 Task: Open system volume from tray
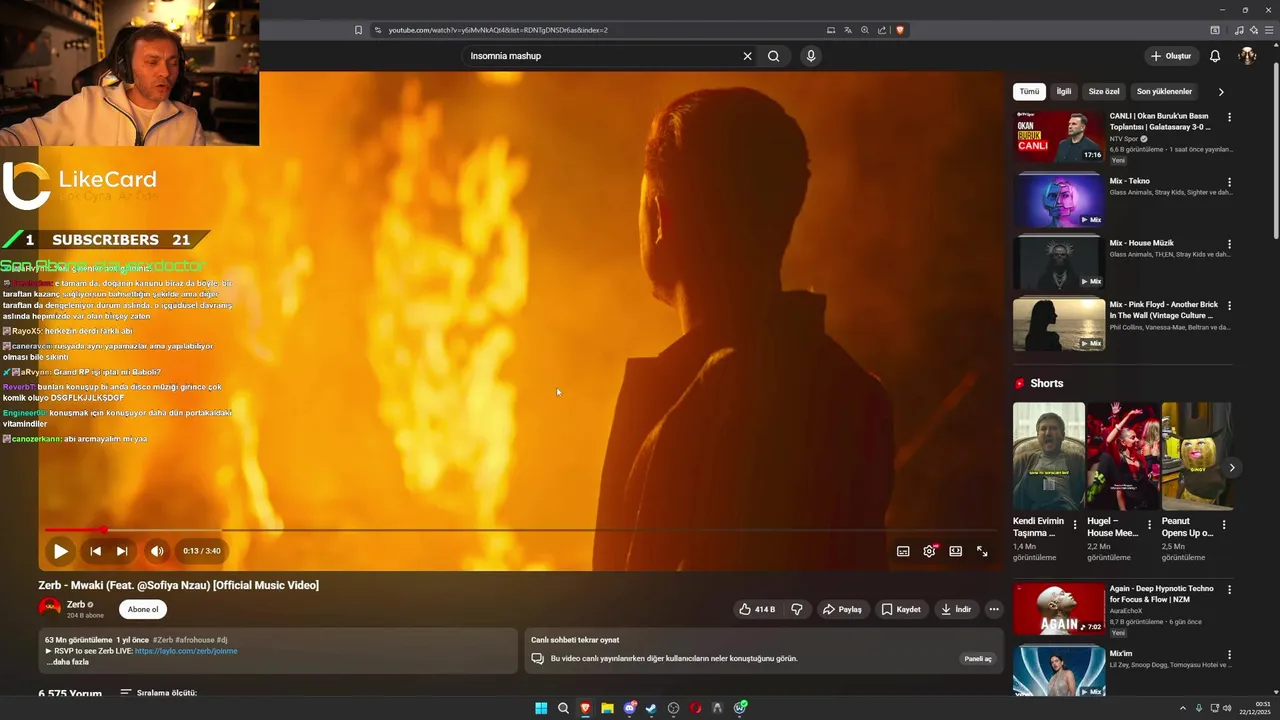[x=1228, y=708]
